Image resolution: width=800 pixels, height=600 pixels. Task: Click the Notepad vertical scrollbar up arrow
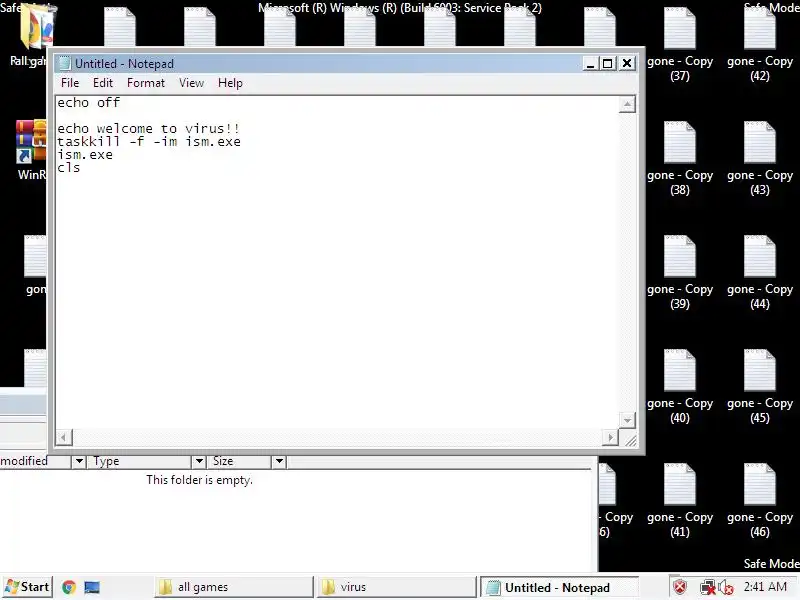pos(627,105)
